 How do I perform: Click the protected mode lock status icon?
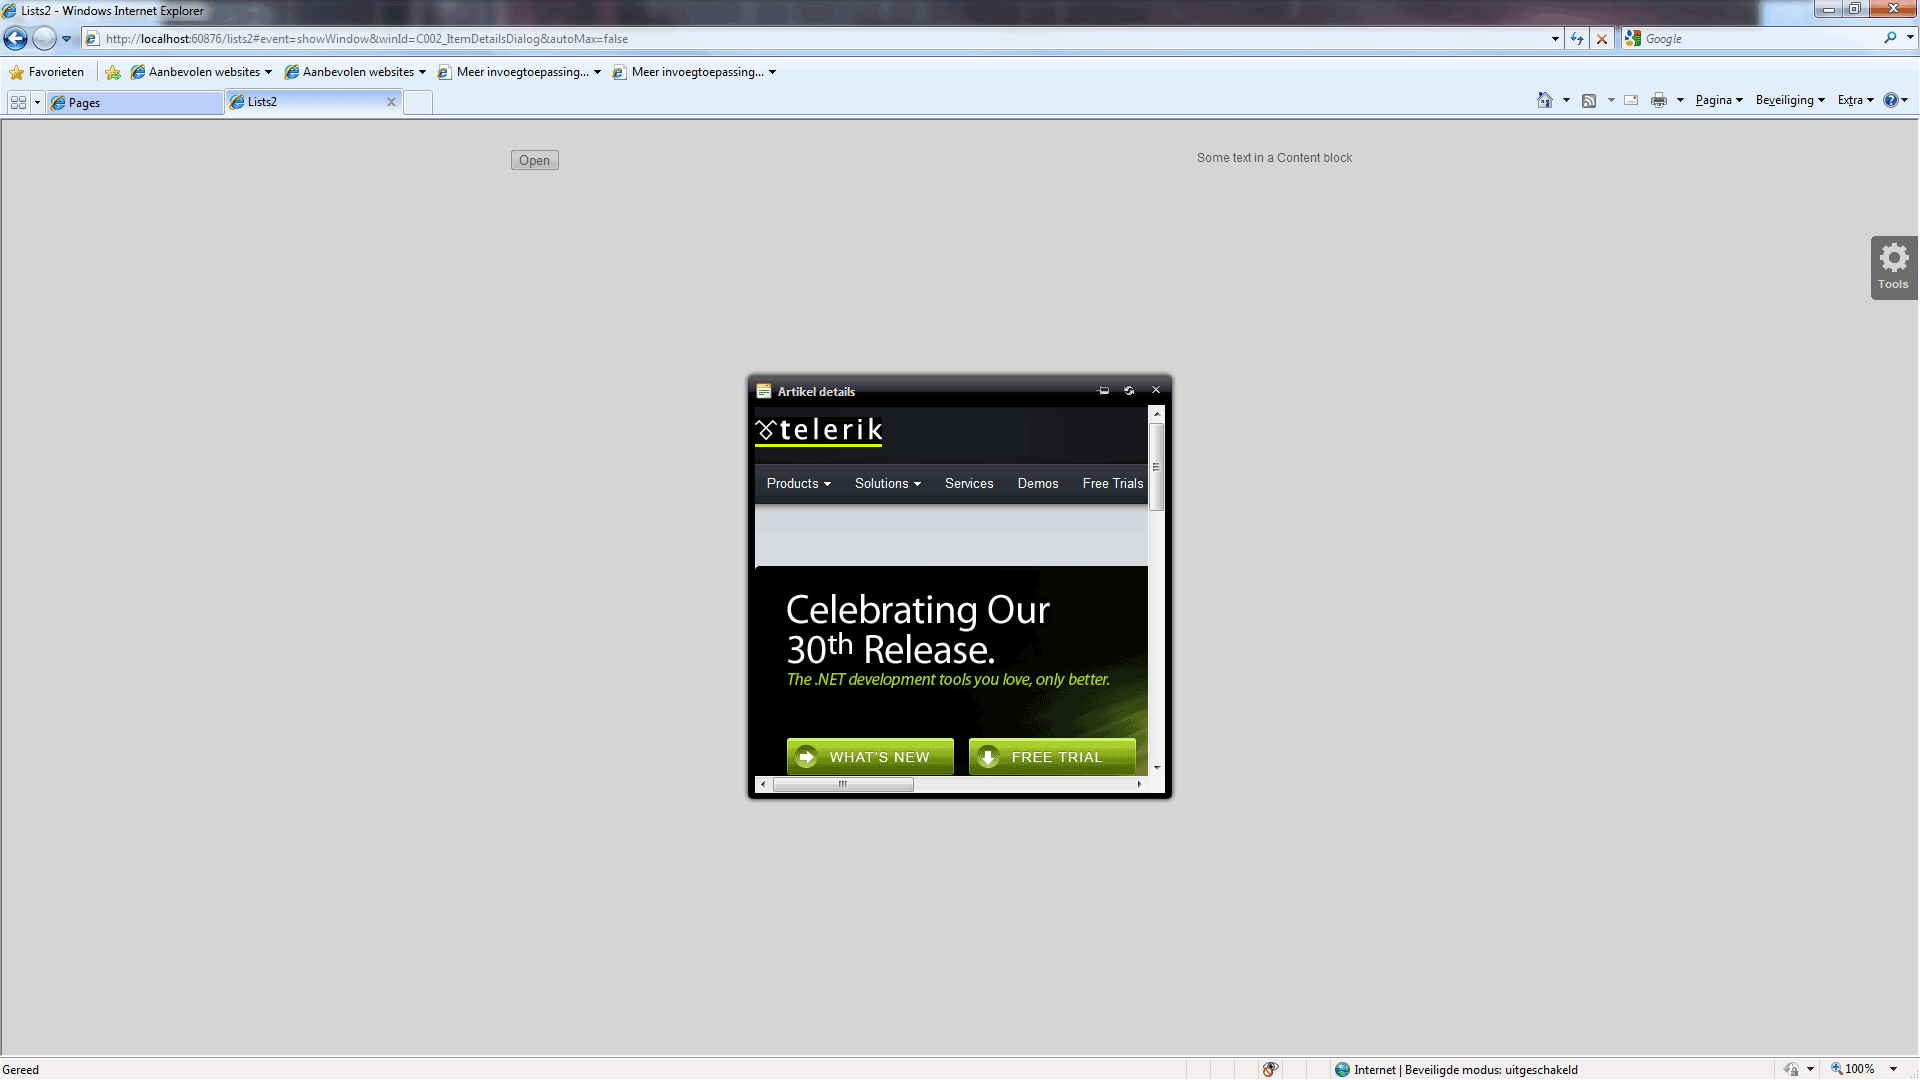pyautogui.click(x=1791, y=1069)
